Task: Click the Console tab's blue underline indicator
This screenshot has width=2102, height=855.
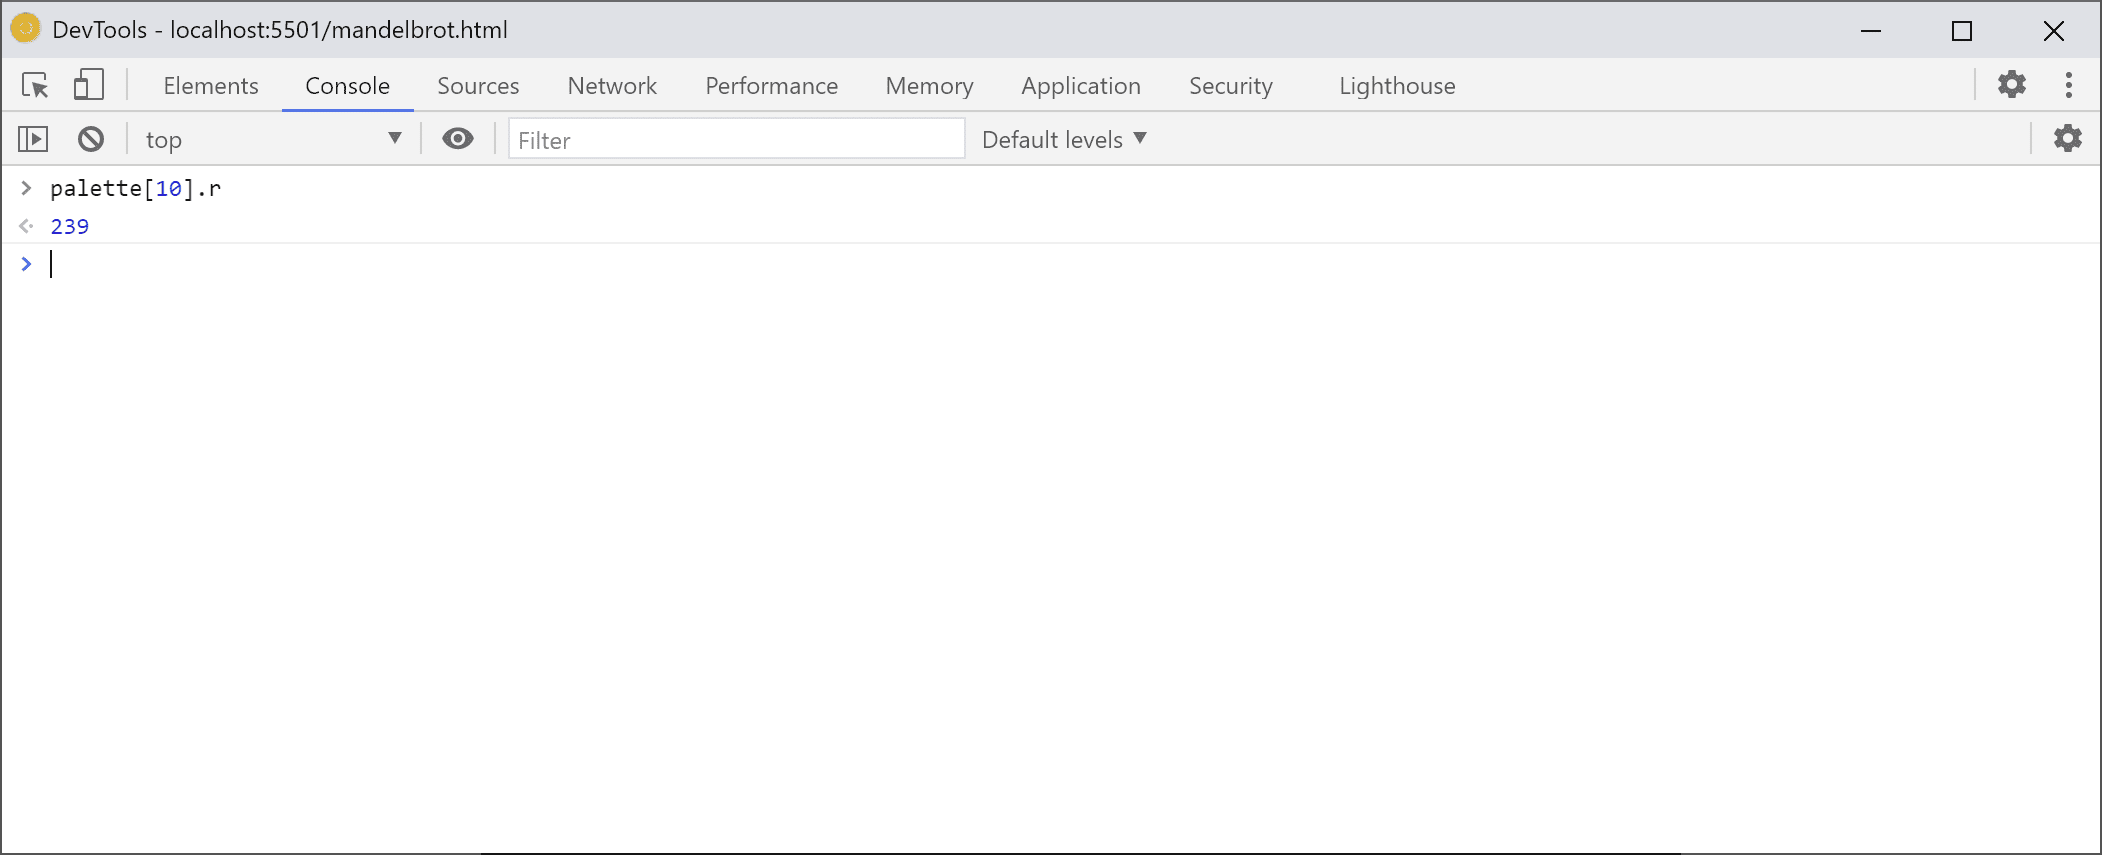Action: point(347,112)
